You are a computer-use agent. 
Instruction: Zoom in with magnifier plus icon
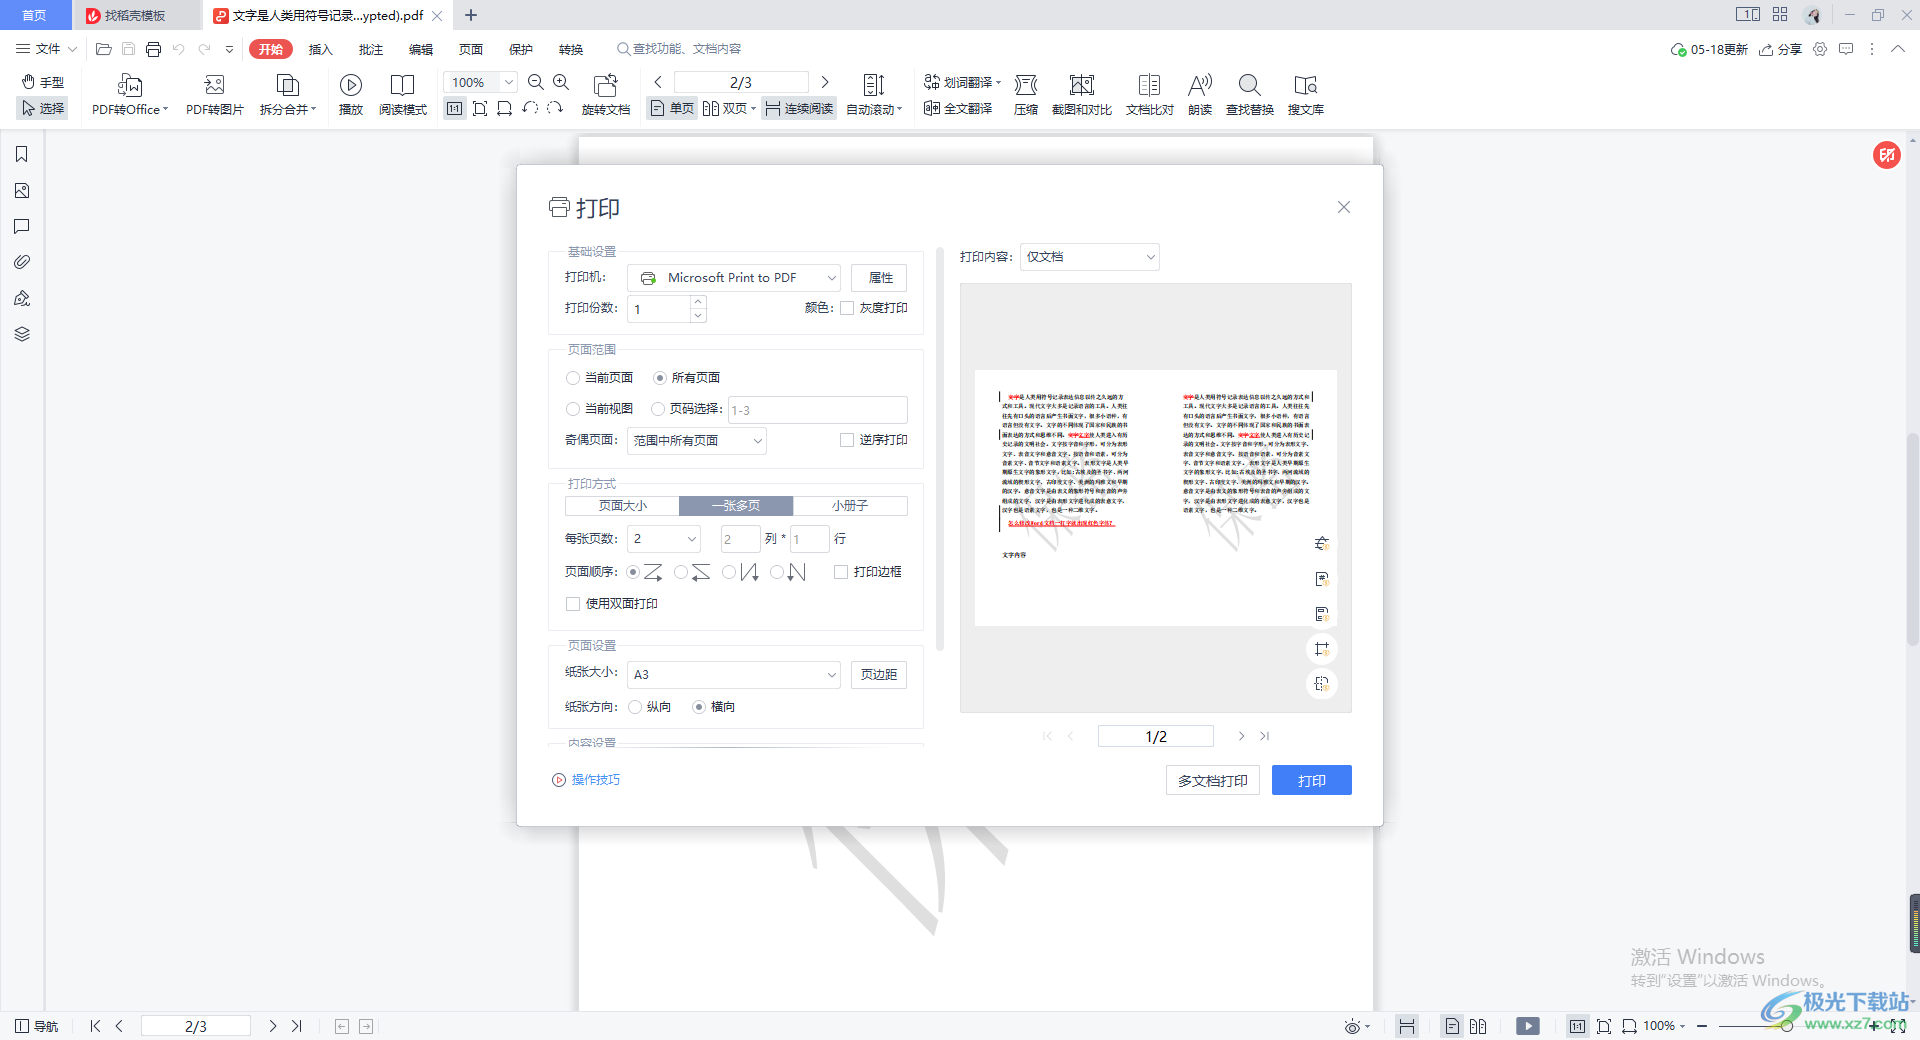561,82
